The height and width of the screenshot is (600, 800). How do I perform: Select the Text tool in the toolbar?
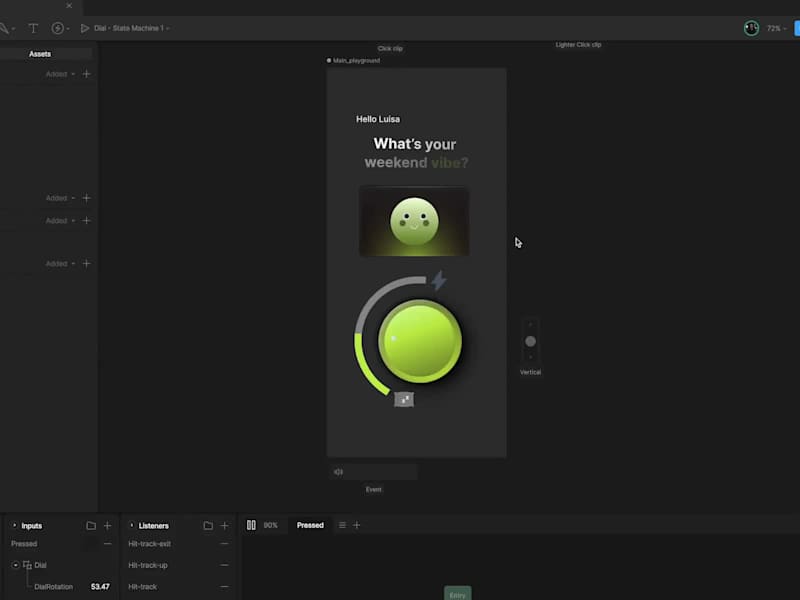pyautogui.click(x=33, y=29)
